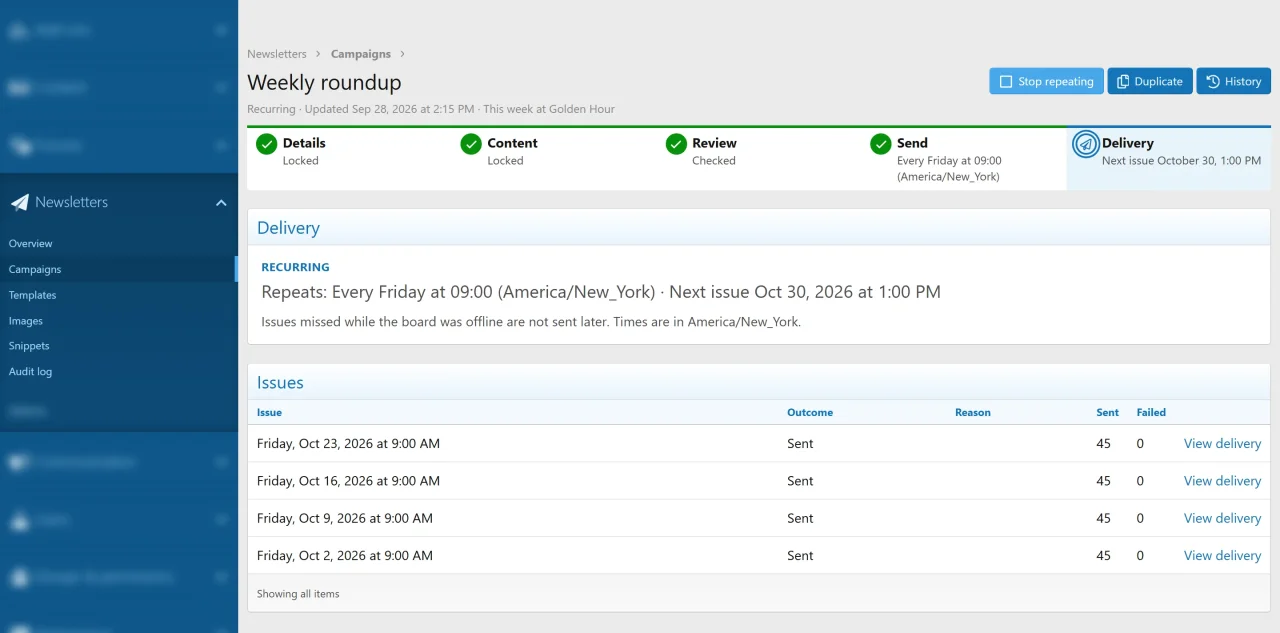
Task: Click the green check icon beside Send
Action: coord(881,144)
